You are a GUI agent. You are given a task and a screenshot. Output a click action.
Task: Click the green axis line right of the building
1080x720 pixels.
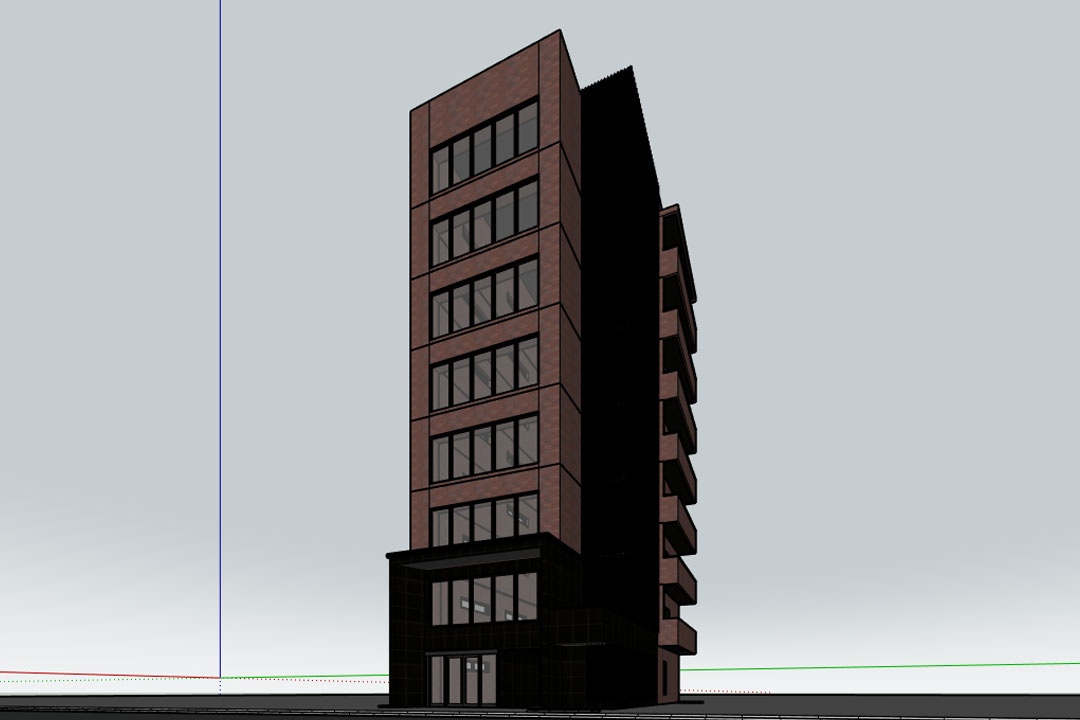(x=880, y=666)
